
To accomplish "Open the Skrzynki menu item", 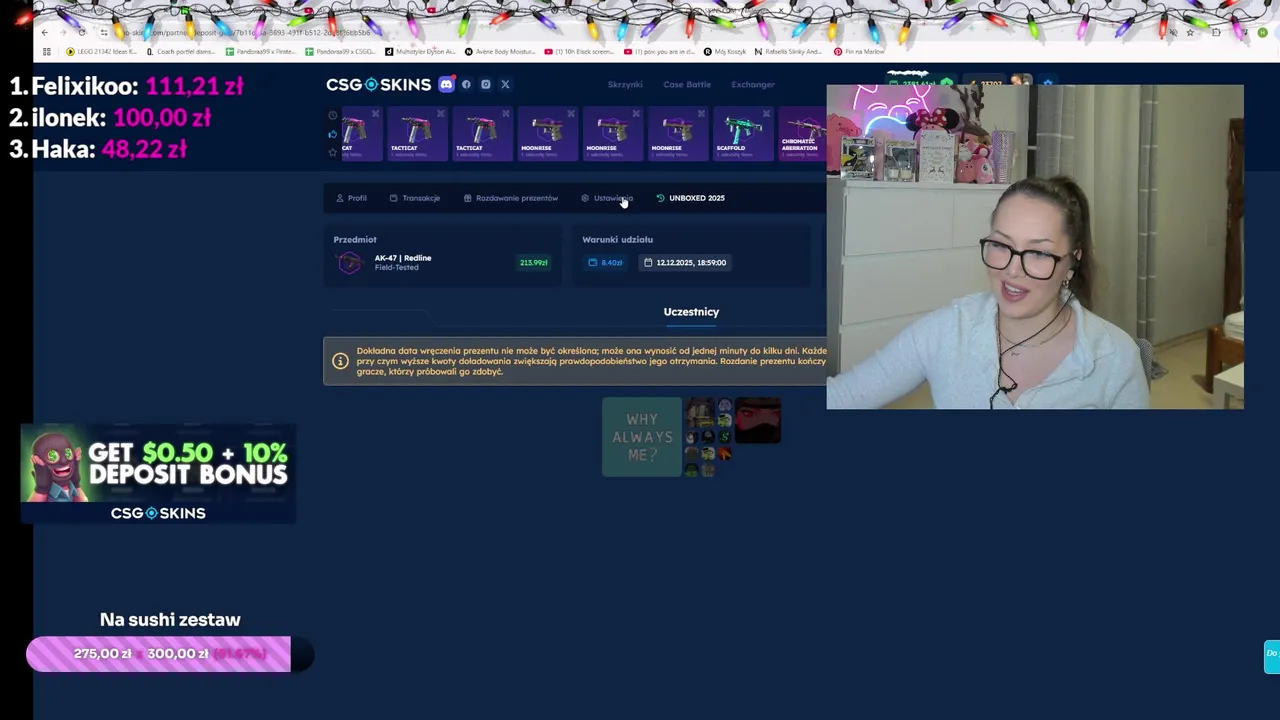I will [625, 84].
